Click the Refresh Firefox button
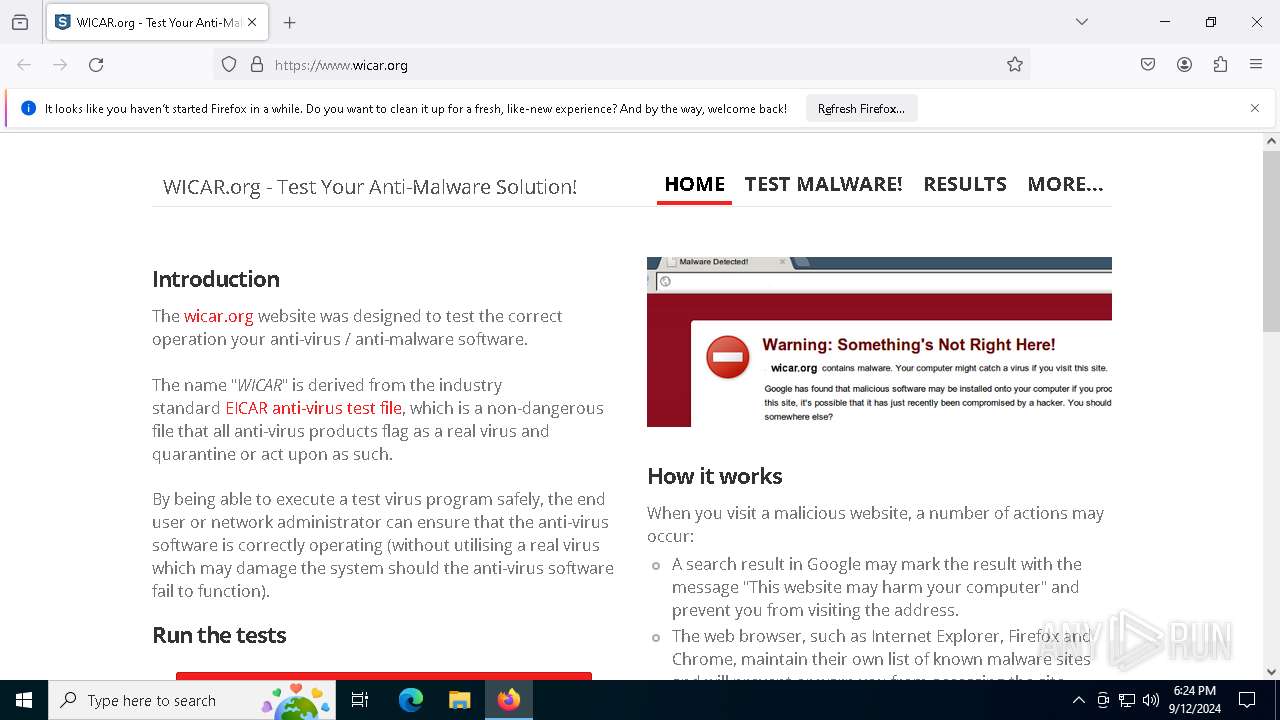This screenshot has height=720, width=1280. 861,109
